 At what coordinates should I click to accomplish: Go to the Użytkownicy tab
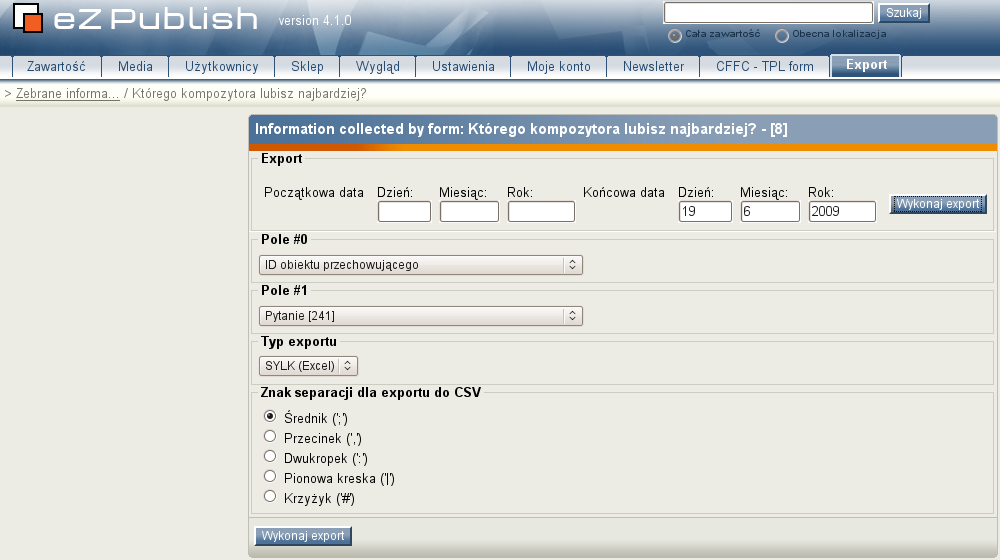pos(221,67)
